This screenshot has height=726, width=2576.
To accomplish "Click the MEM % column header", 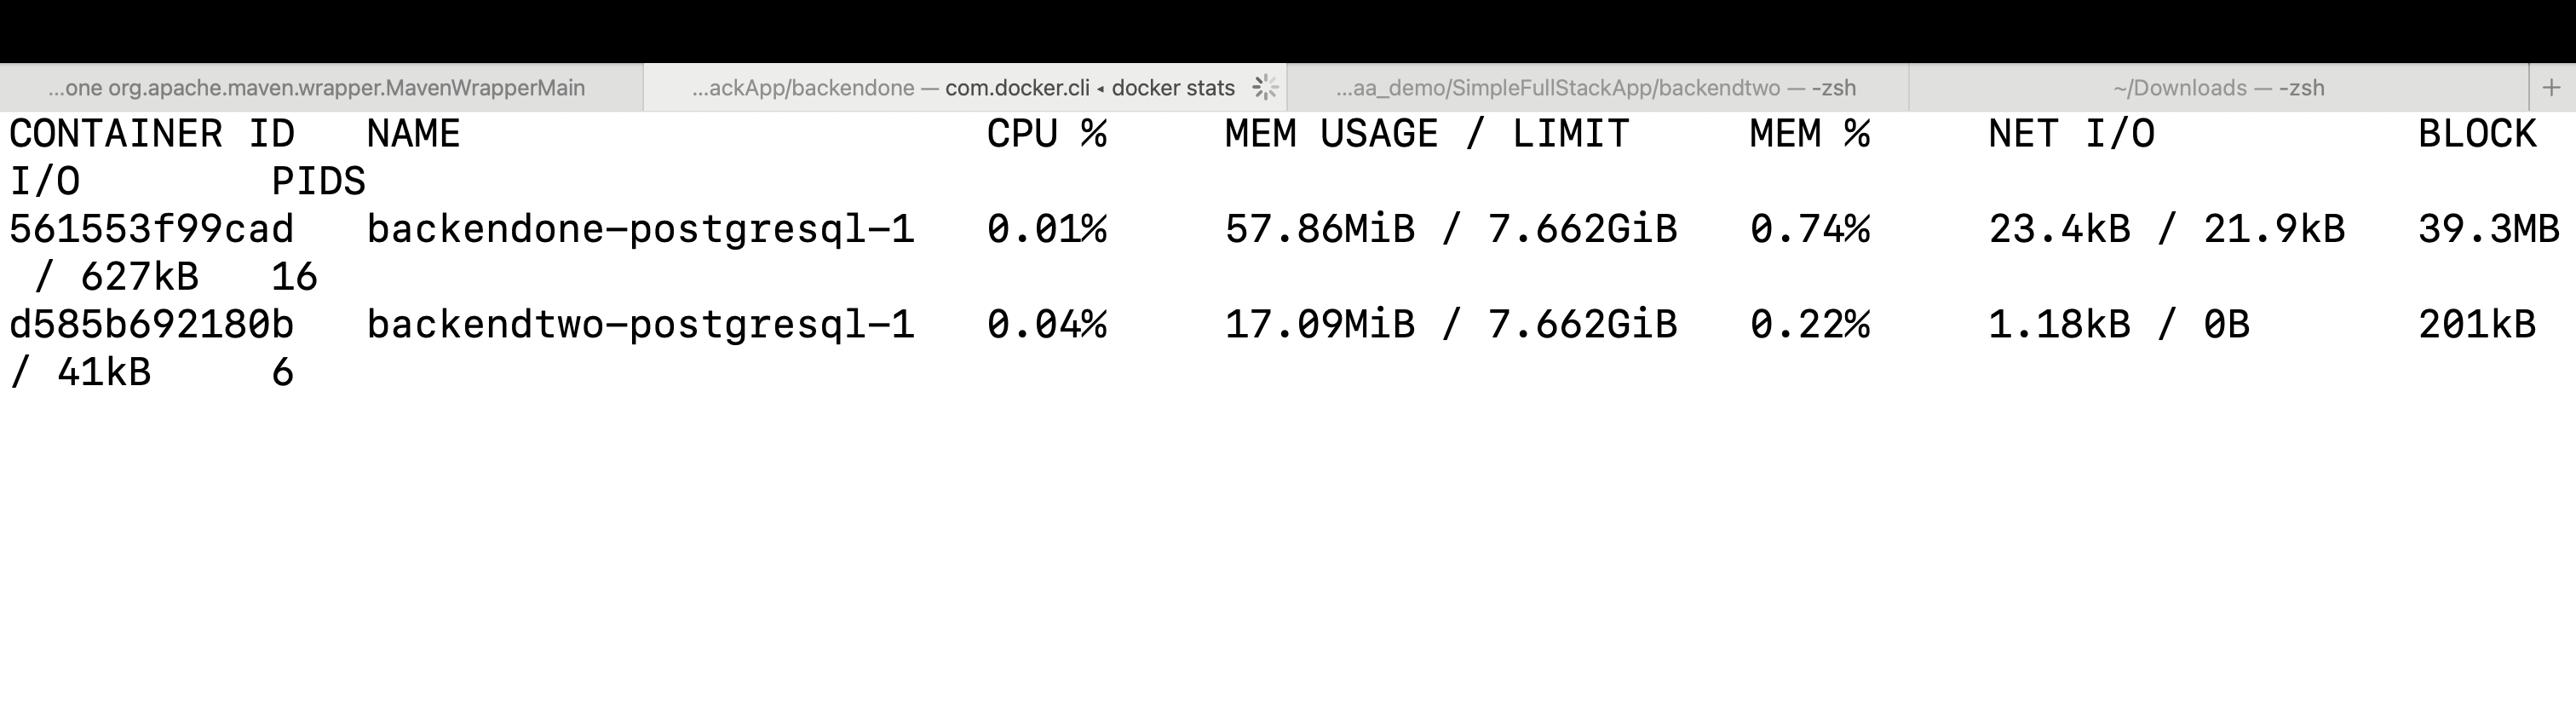I will point(1810,134).
